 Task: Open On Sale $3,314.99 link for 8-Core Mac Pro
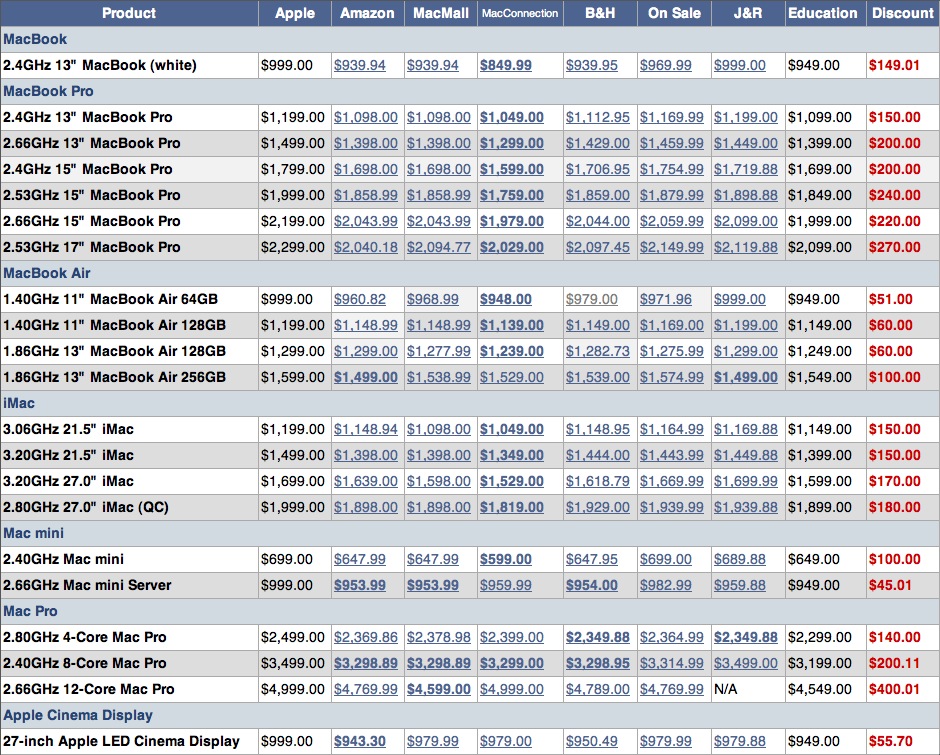click(x=671, y=663)
